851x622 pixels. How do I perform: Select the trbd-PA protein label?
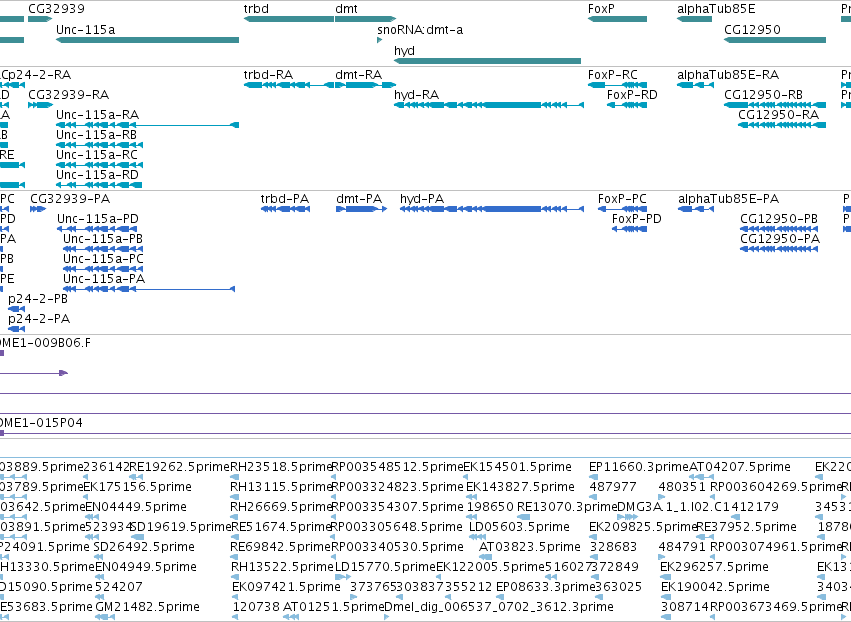[x=285, y=199]
